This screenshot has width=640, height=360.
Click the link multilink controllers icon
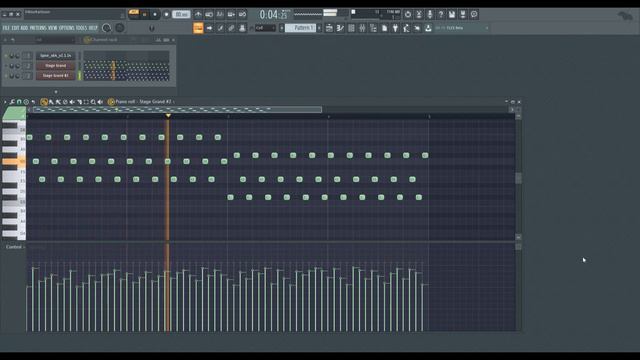[x=231, y=28]
